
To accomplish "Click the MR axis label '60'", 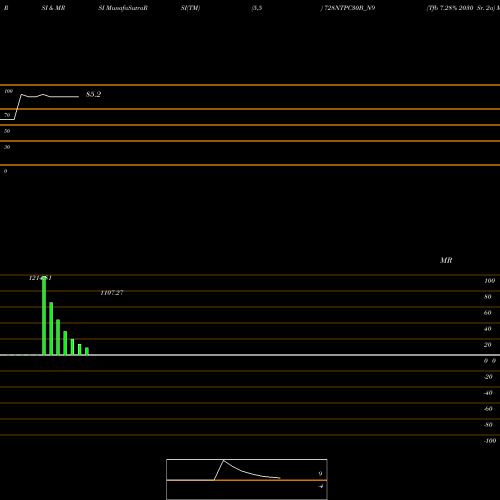I will click(488, 313).
